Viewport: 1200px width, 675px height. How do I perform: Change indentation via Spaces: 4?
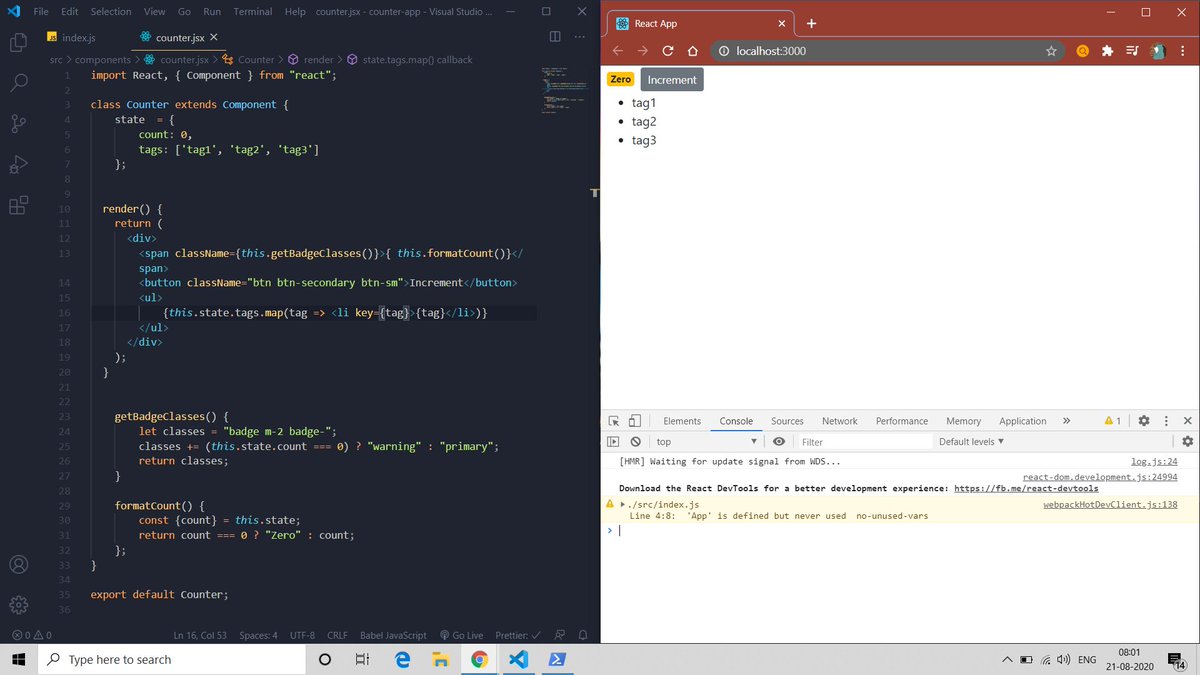[258, 635]
